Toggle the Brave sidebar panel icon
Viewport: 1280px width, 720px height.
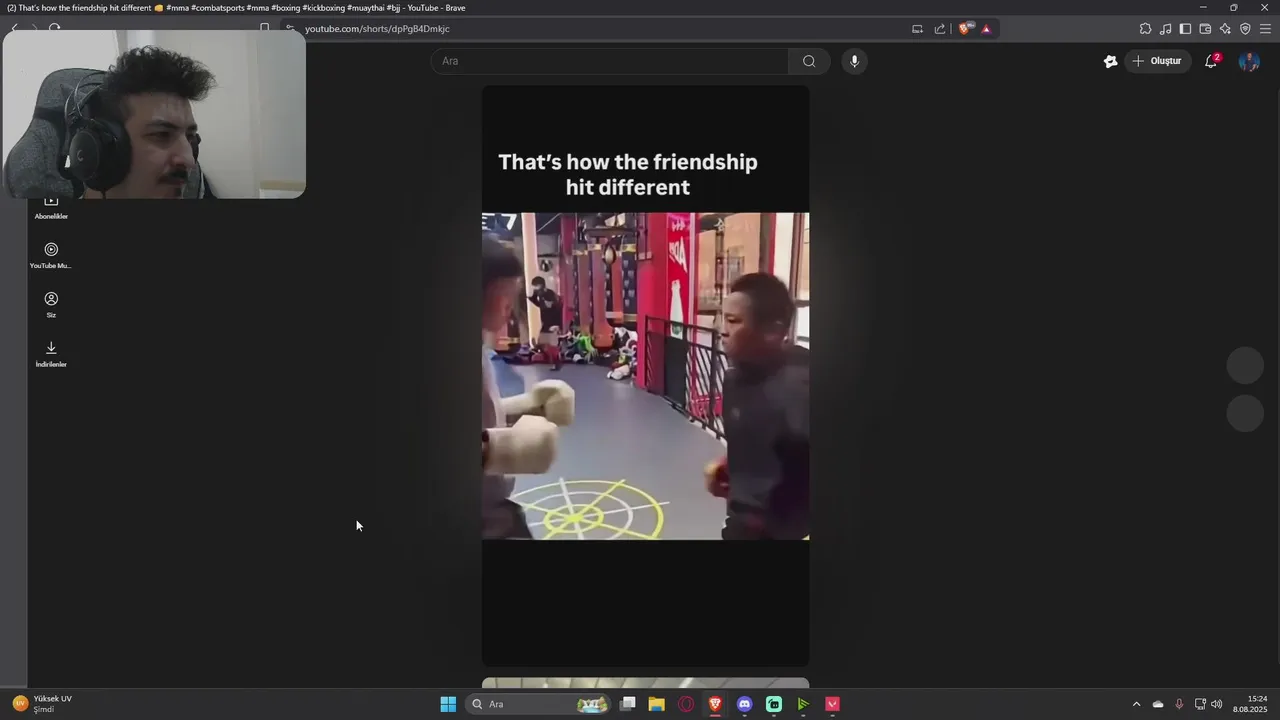(1185, 29)
